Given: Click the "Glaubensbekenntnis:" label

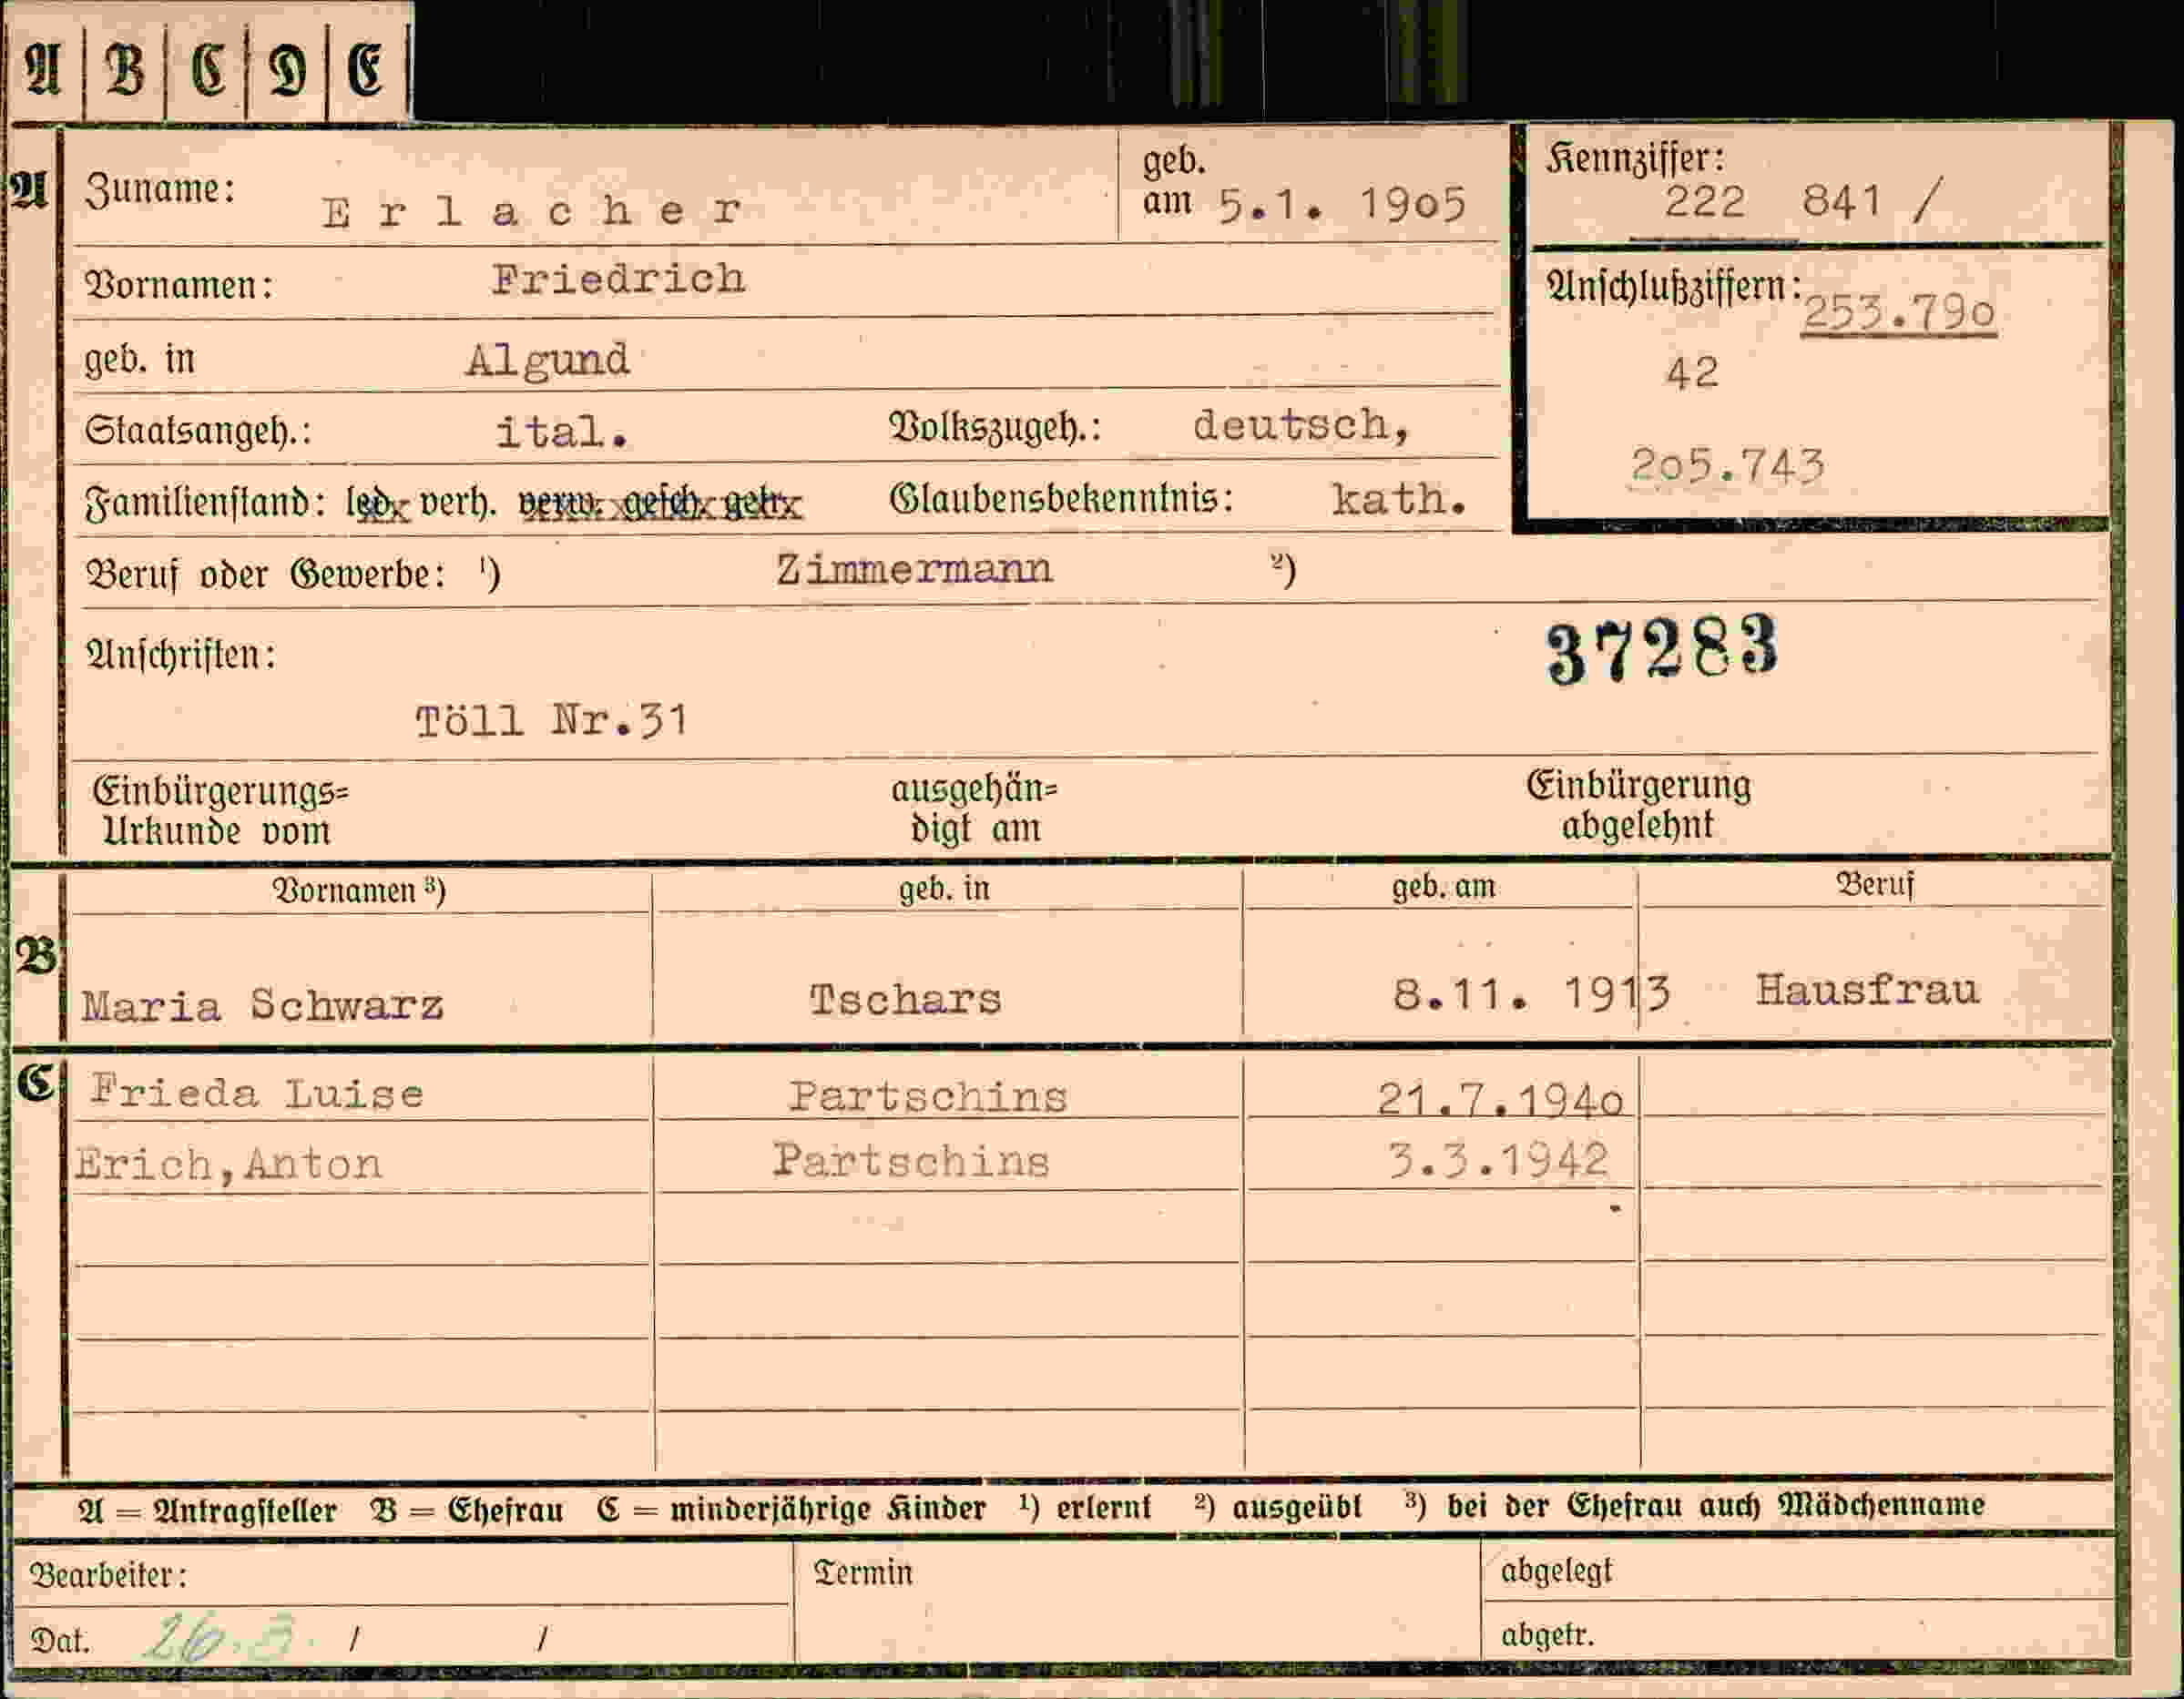Looking at the screenshot, I should click(x=1060, y=498).
